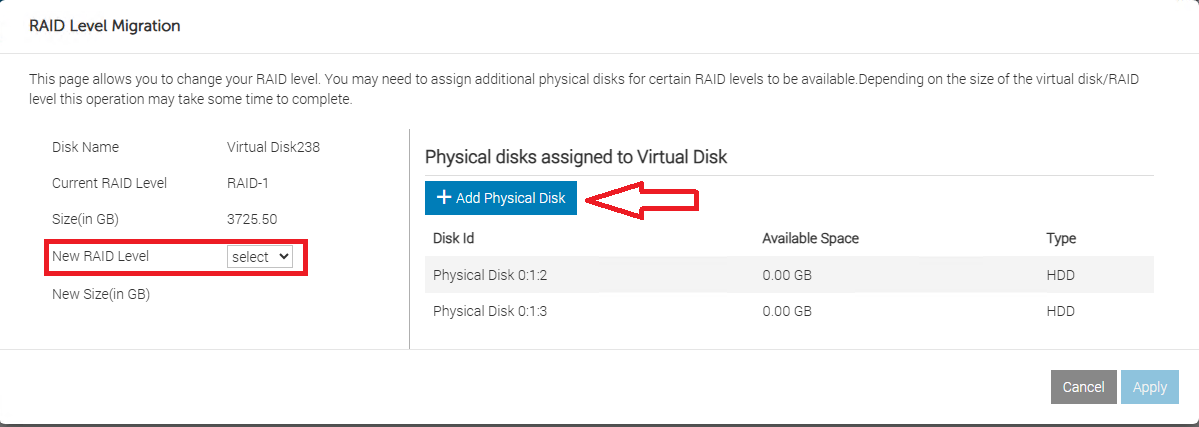1199x427 pixels.
Task: Click the 3725.50 size value
Action: pos(253,219)
